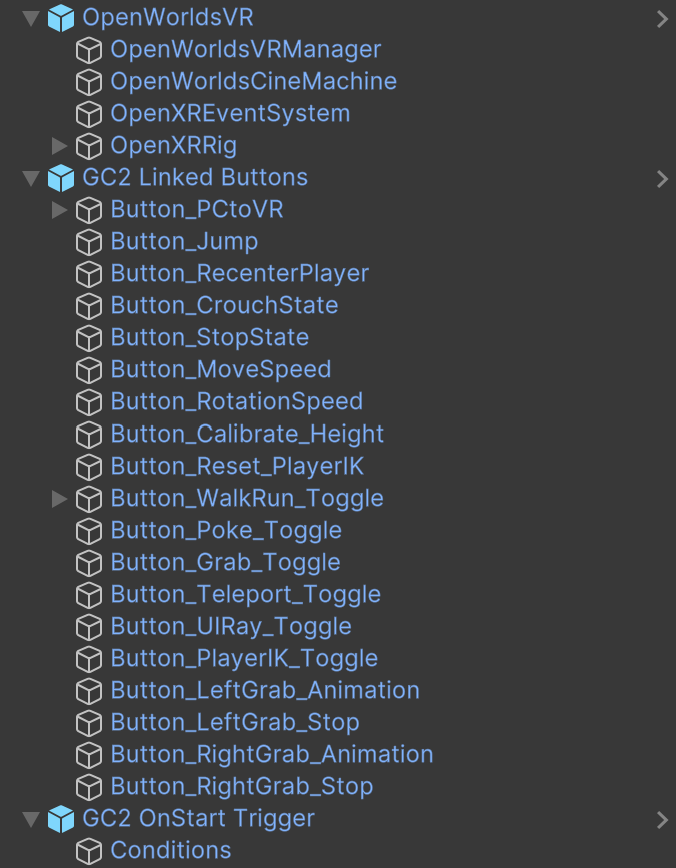
Task: Click the cube icon next to Button_Jump
Action: tap(89, 242)
